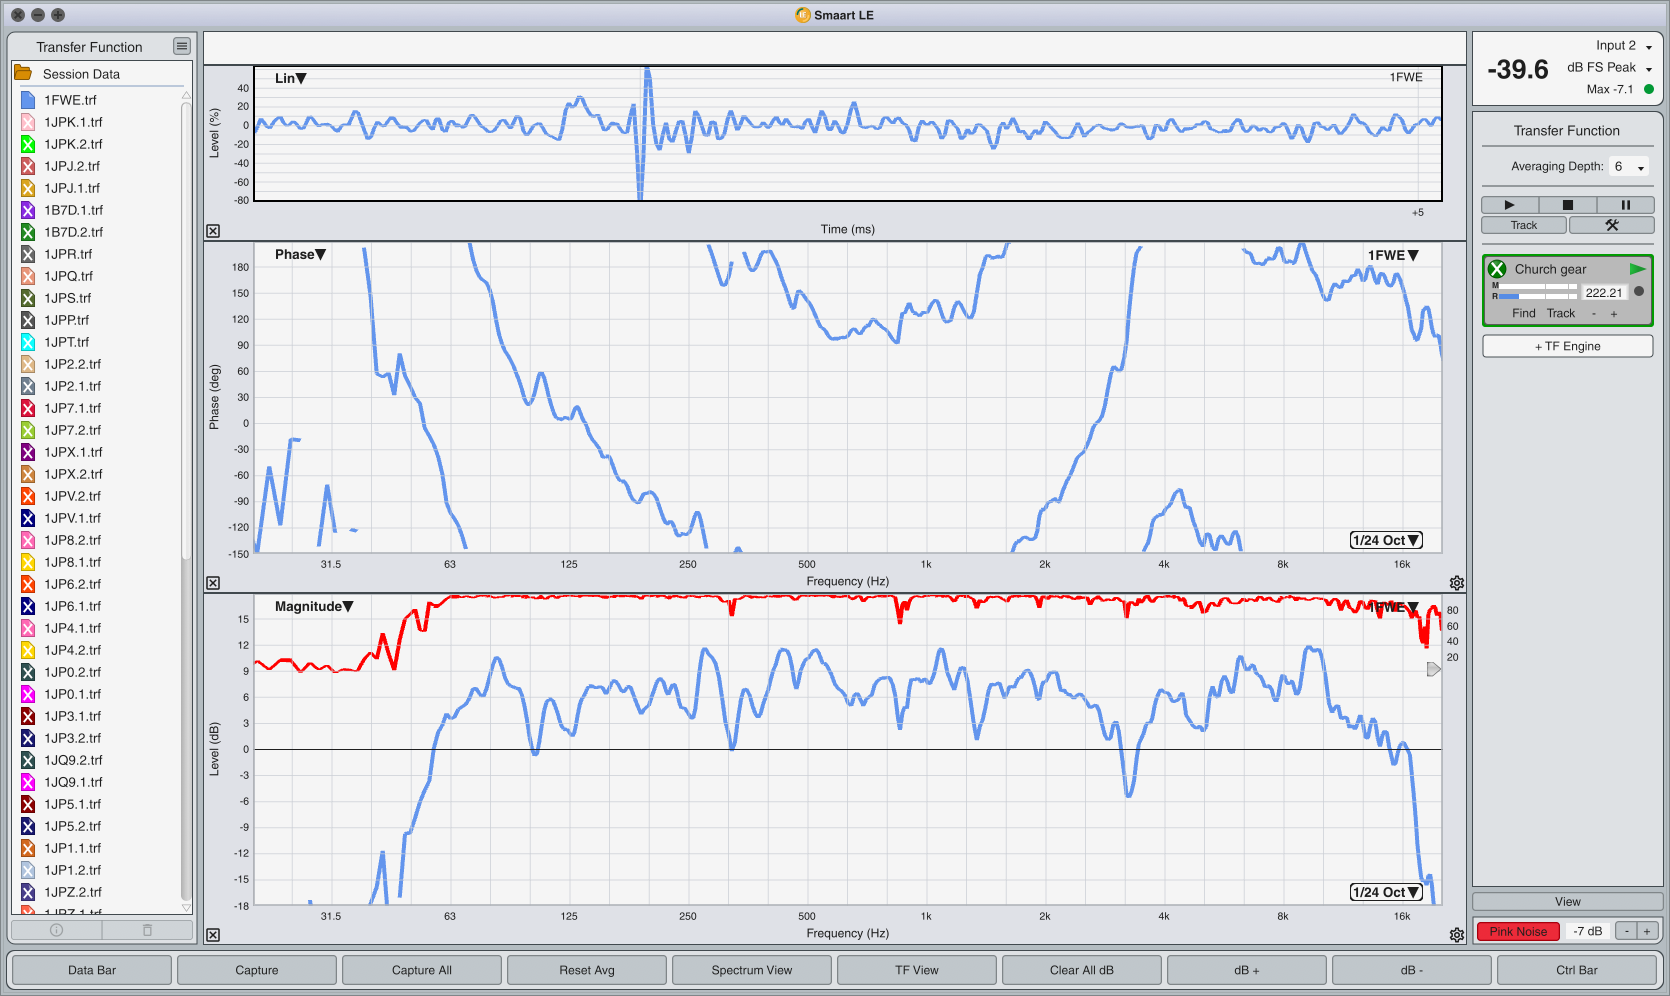The height and width of the screenshot is (996, 1670).
Task: Open Magnitude plot settings gear
Action: [1457, 935]
